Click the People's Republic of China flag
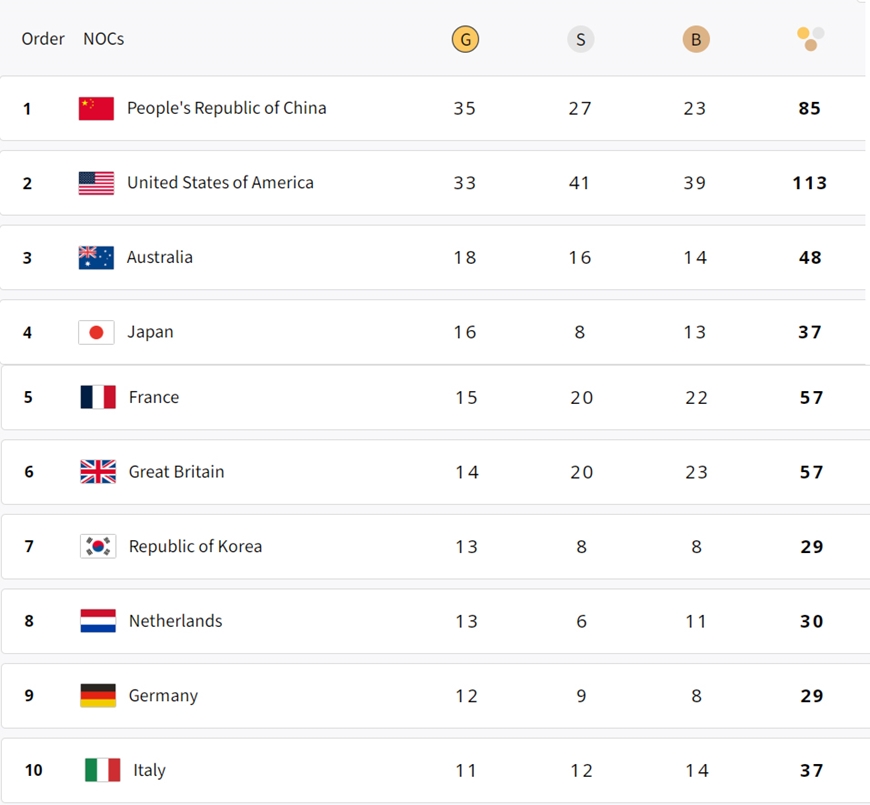 pos(96,108)
